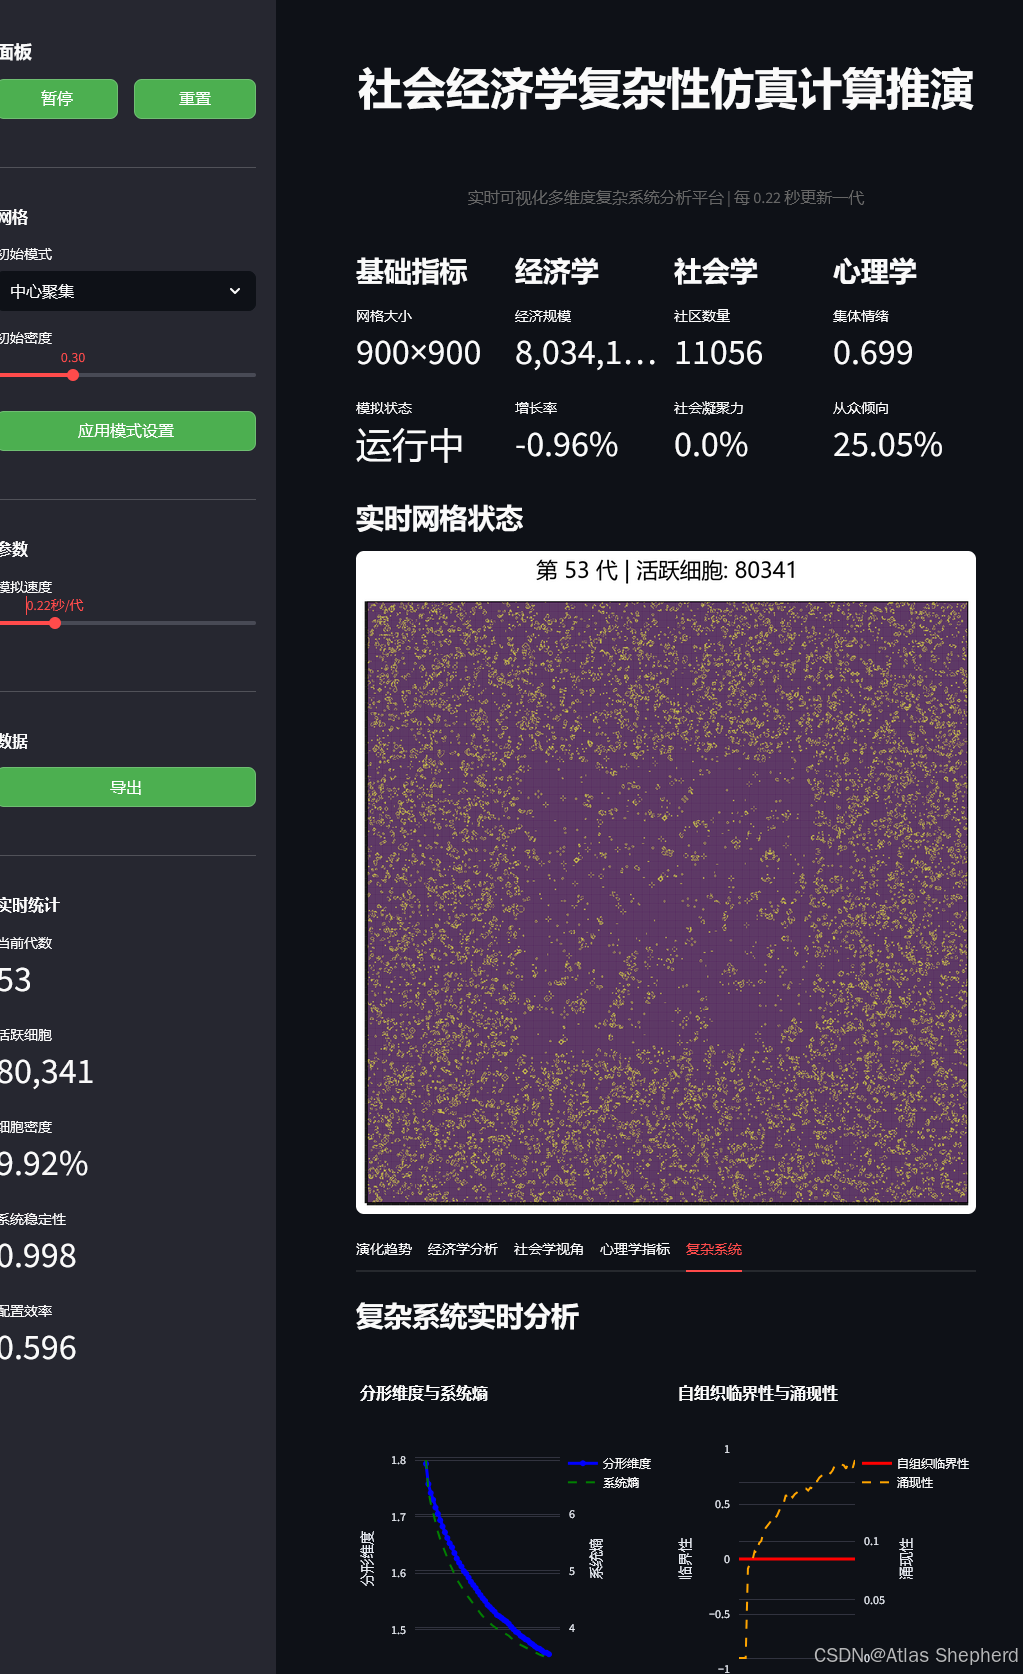Click the 系统稳定性 value 0.998
Image resolution: width=1023 pixels, height=1674 pixels.
tap(38, 1256)
